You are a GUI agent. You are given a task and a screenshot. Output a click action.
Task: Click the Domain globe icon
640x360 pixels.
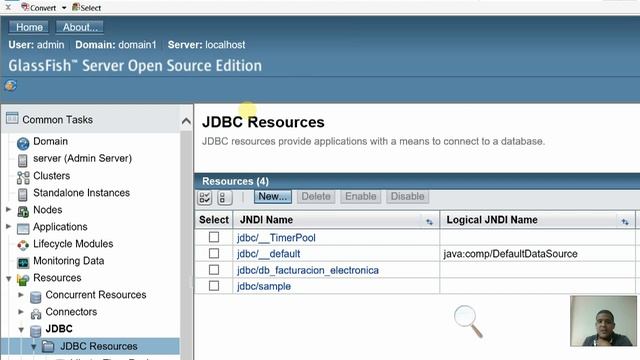point(23,143)
